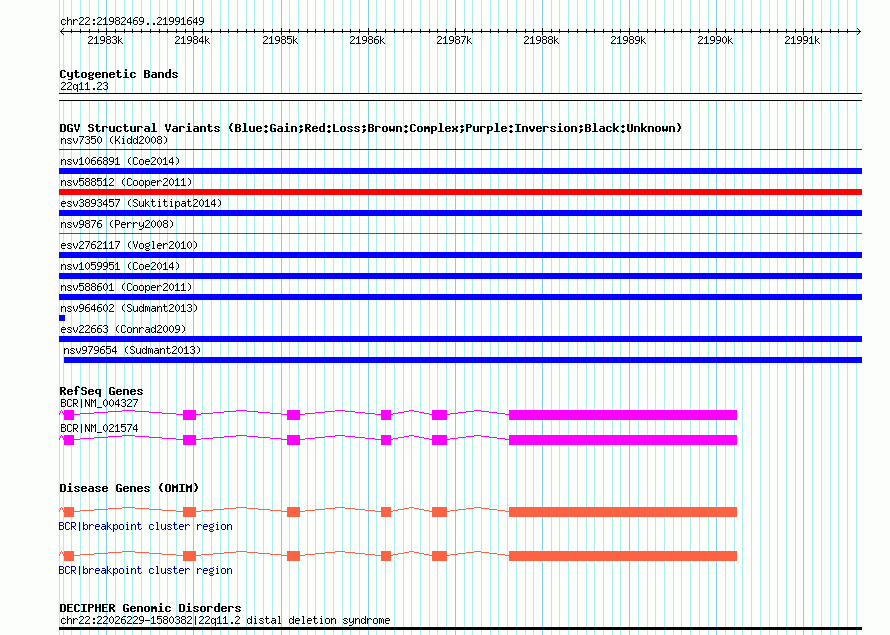Open the nsv1066891 (Coe2014) variant label
This screenshot has width=890, height=635.
pyautogui.click(x=120, y=161)
